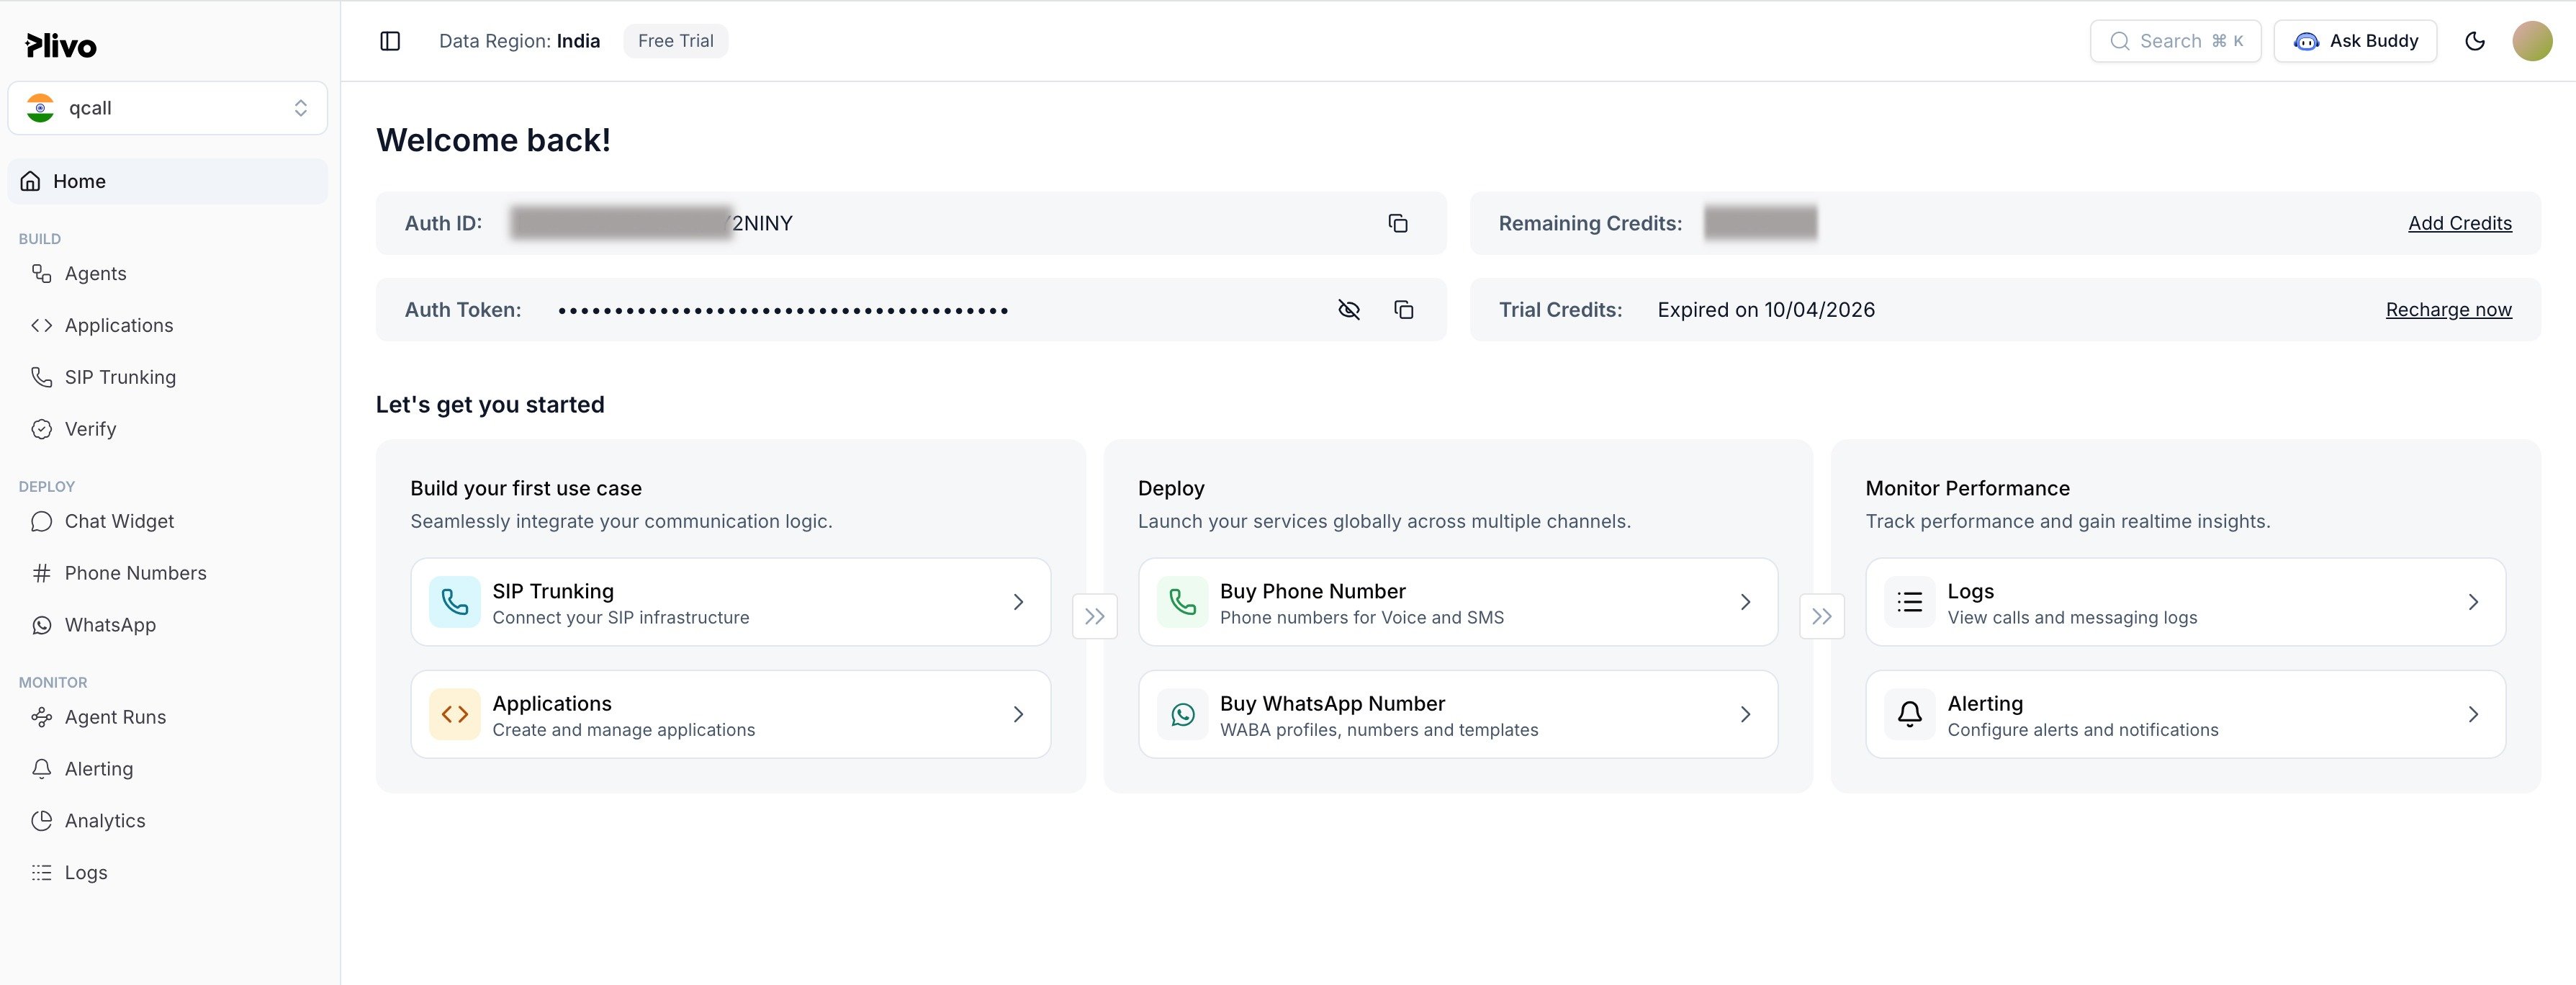The height and width of the screenshot is (985, 2576).
Task: Click Configure alerts and notifications text
Action: coord(2083,730)
